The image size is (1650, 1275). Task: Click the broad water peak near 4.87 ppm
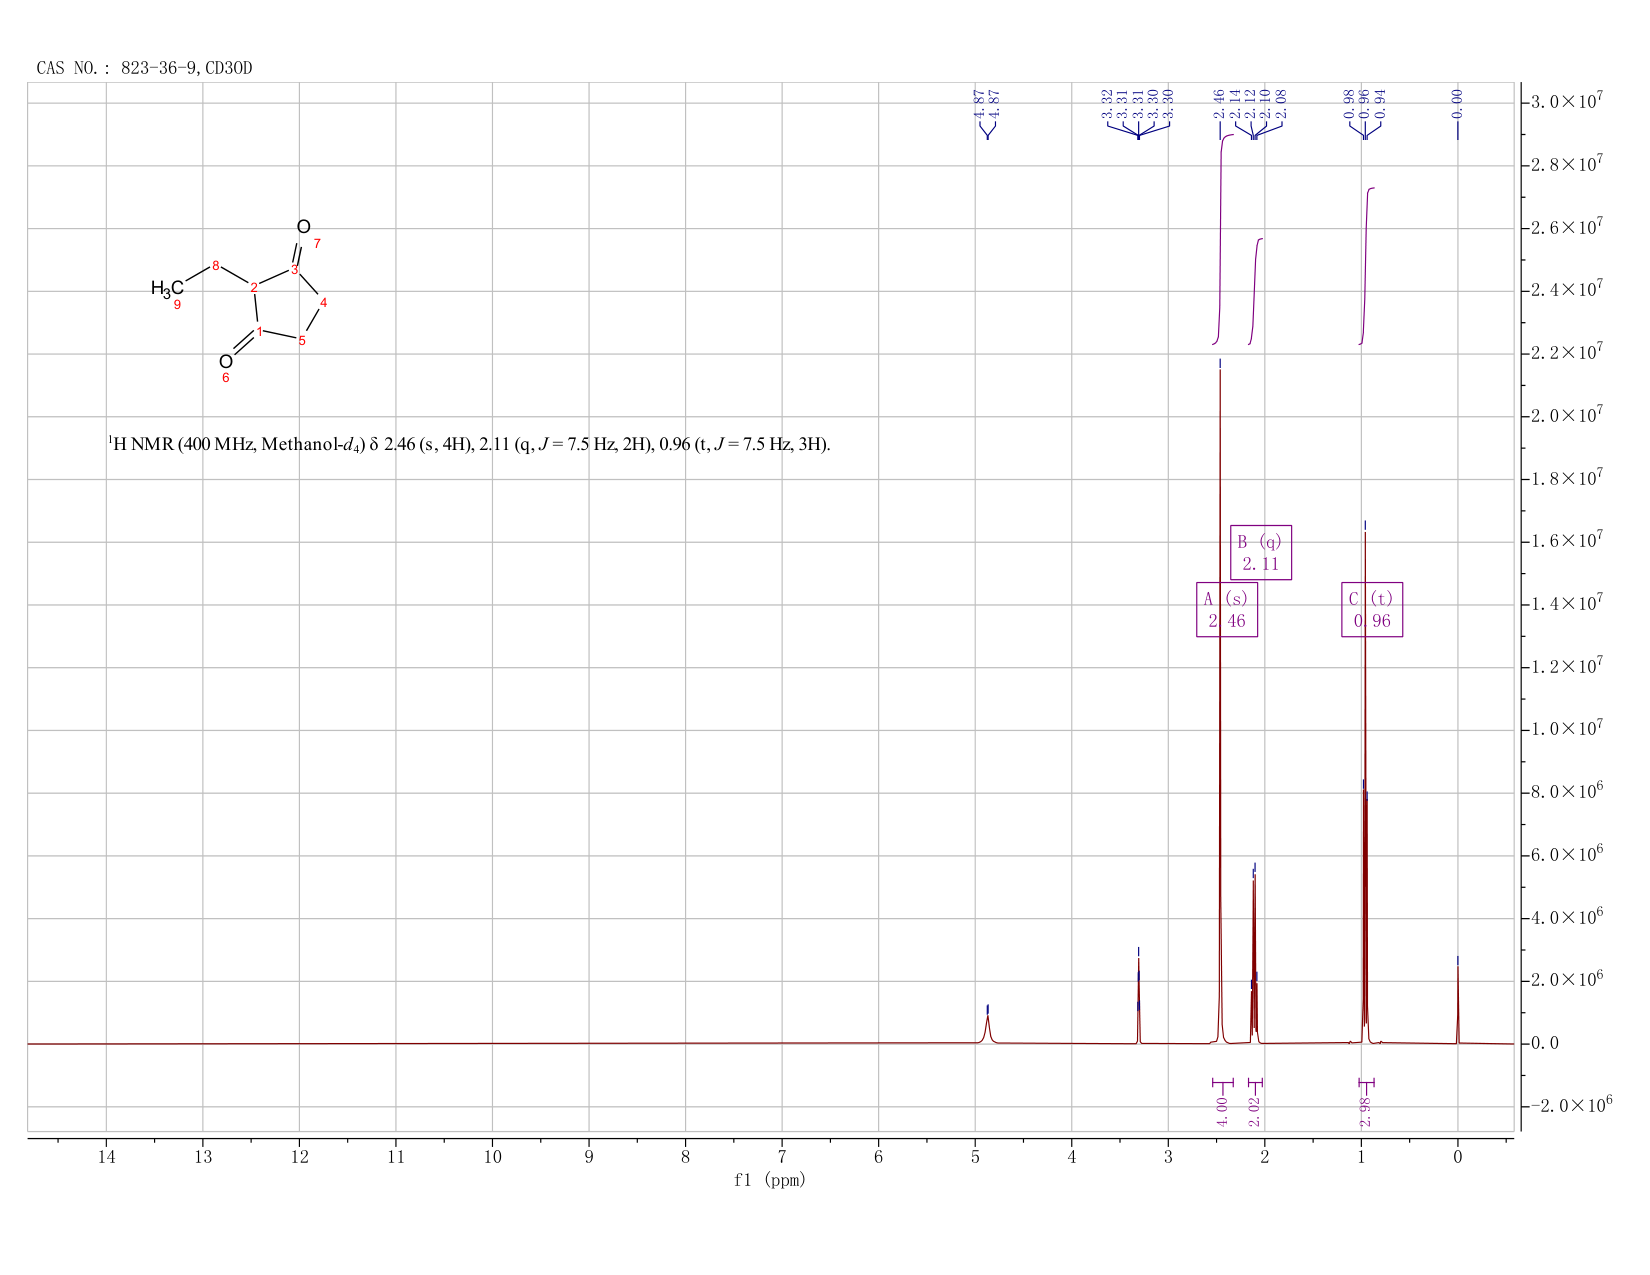click(x=987, y=1030)
